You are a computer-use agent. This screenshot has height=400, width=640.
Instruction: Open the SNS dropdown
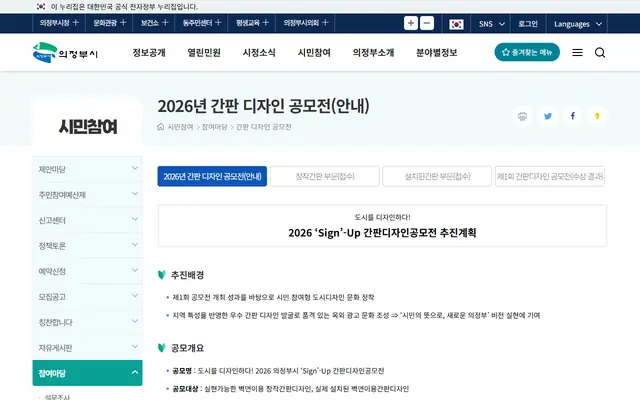[492, 24]
